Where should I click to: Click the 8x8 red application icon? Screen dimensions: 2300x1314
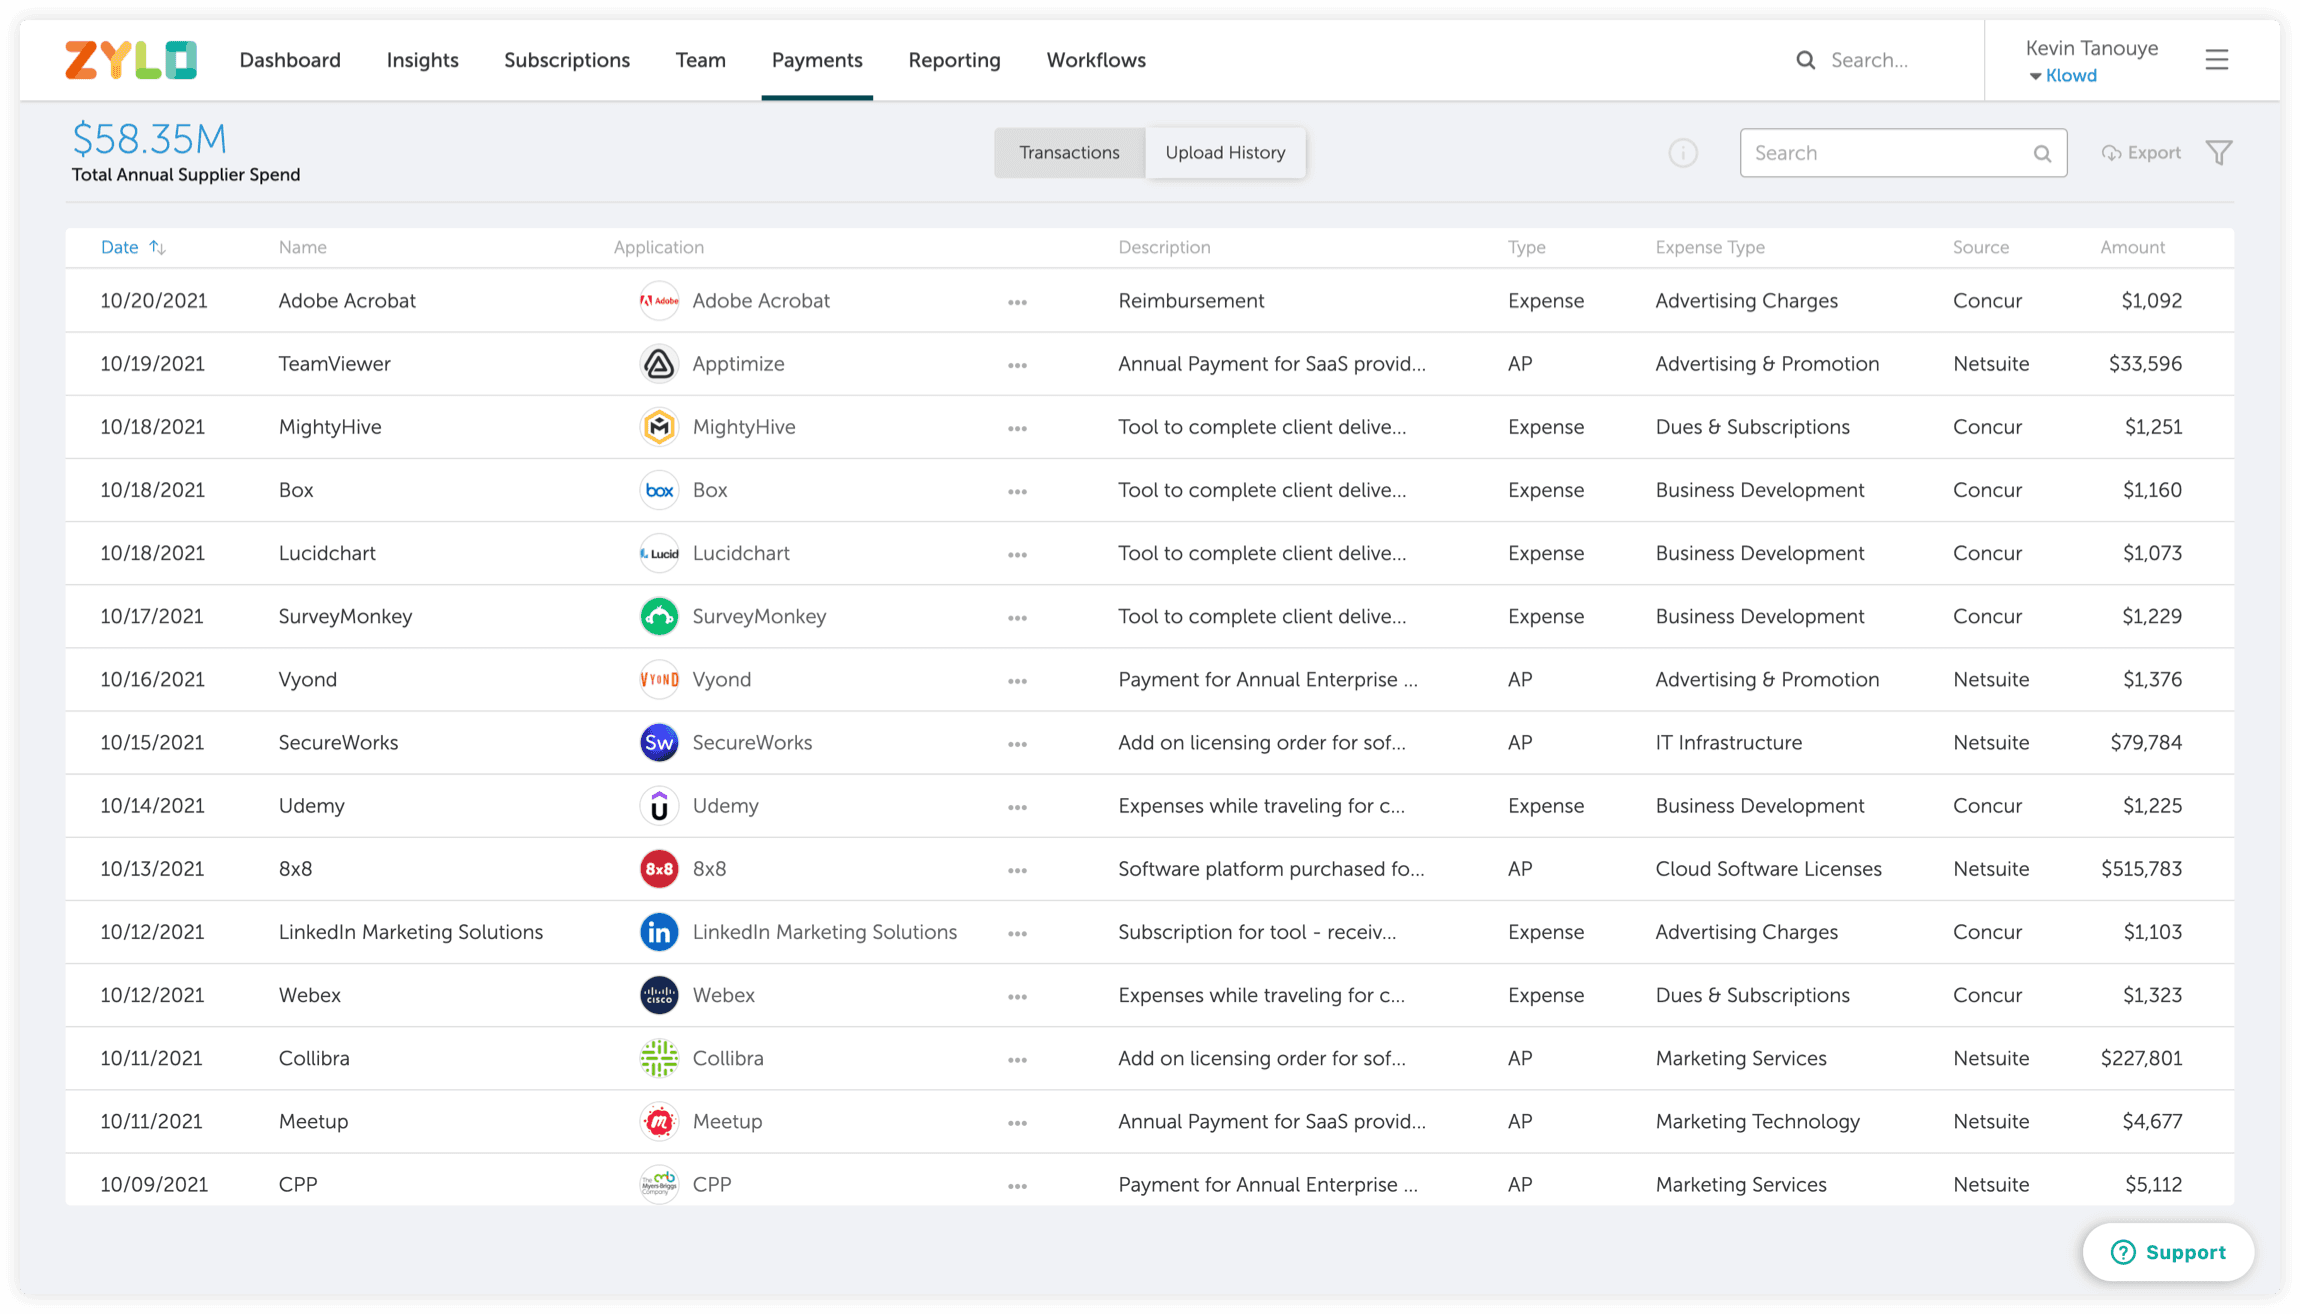(659, 869)
